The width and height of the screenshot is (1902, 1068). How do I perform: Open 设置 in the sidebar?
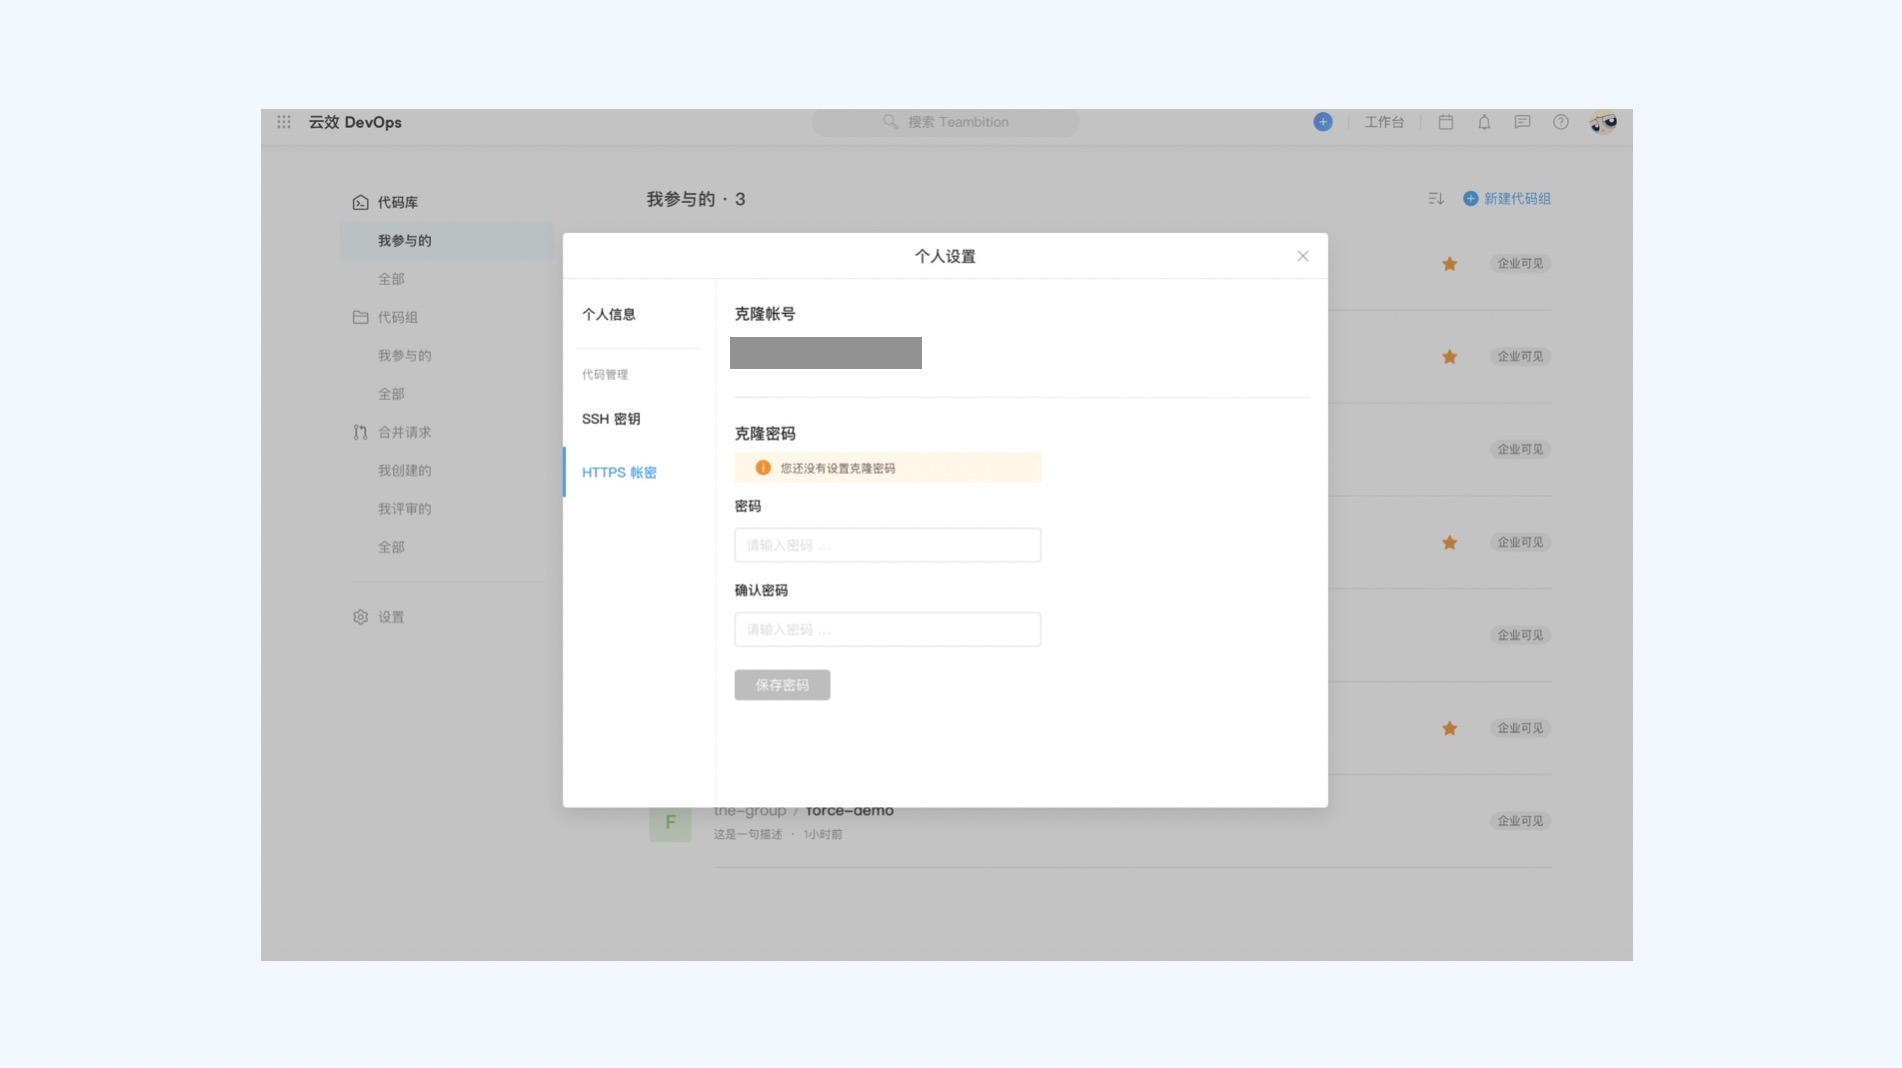(x=391, y=617)
